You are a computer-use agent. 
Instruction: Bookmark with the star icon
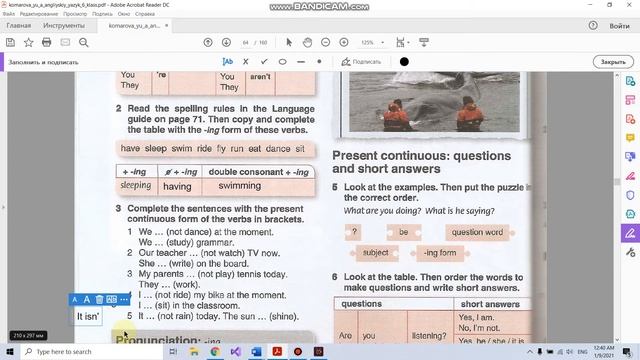coord(29,42)
